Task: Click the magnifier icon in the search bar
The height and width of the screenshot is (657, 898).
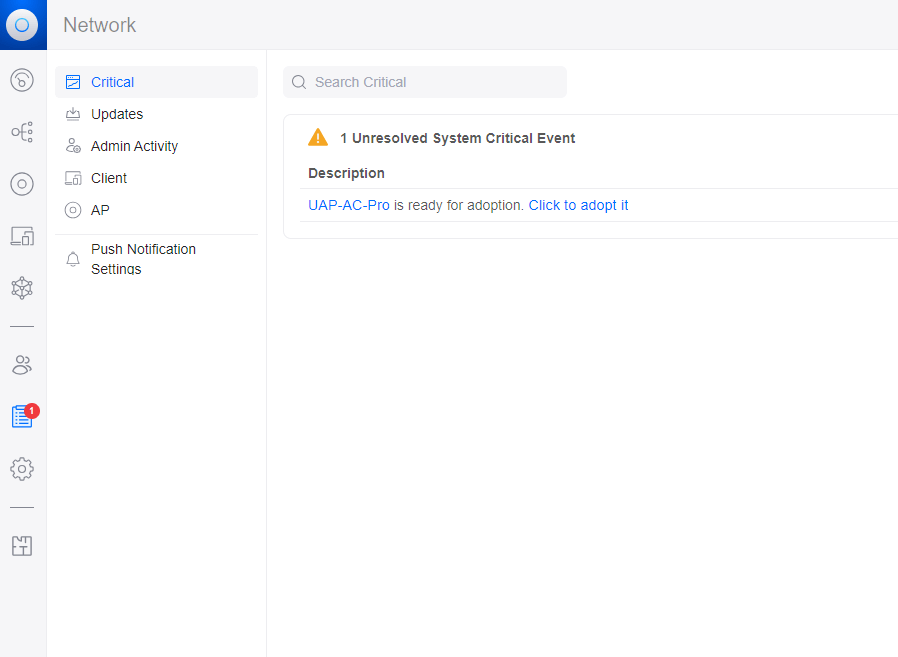Action: click(299, 82)
